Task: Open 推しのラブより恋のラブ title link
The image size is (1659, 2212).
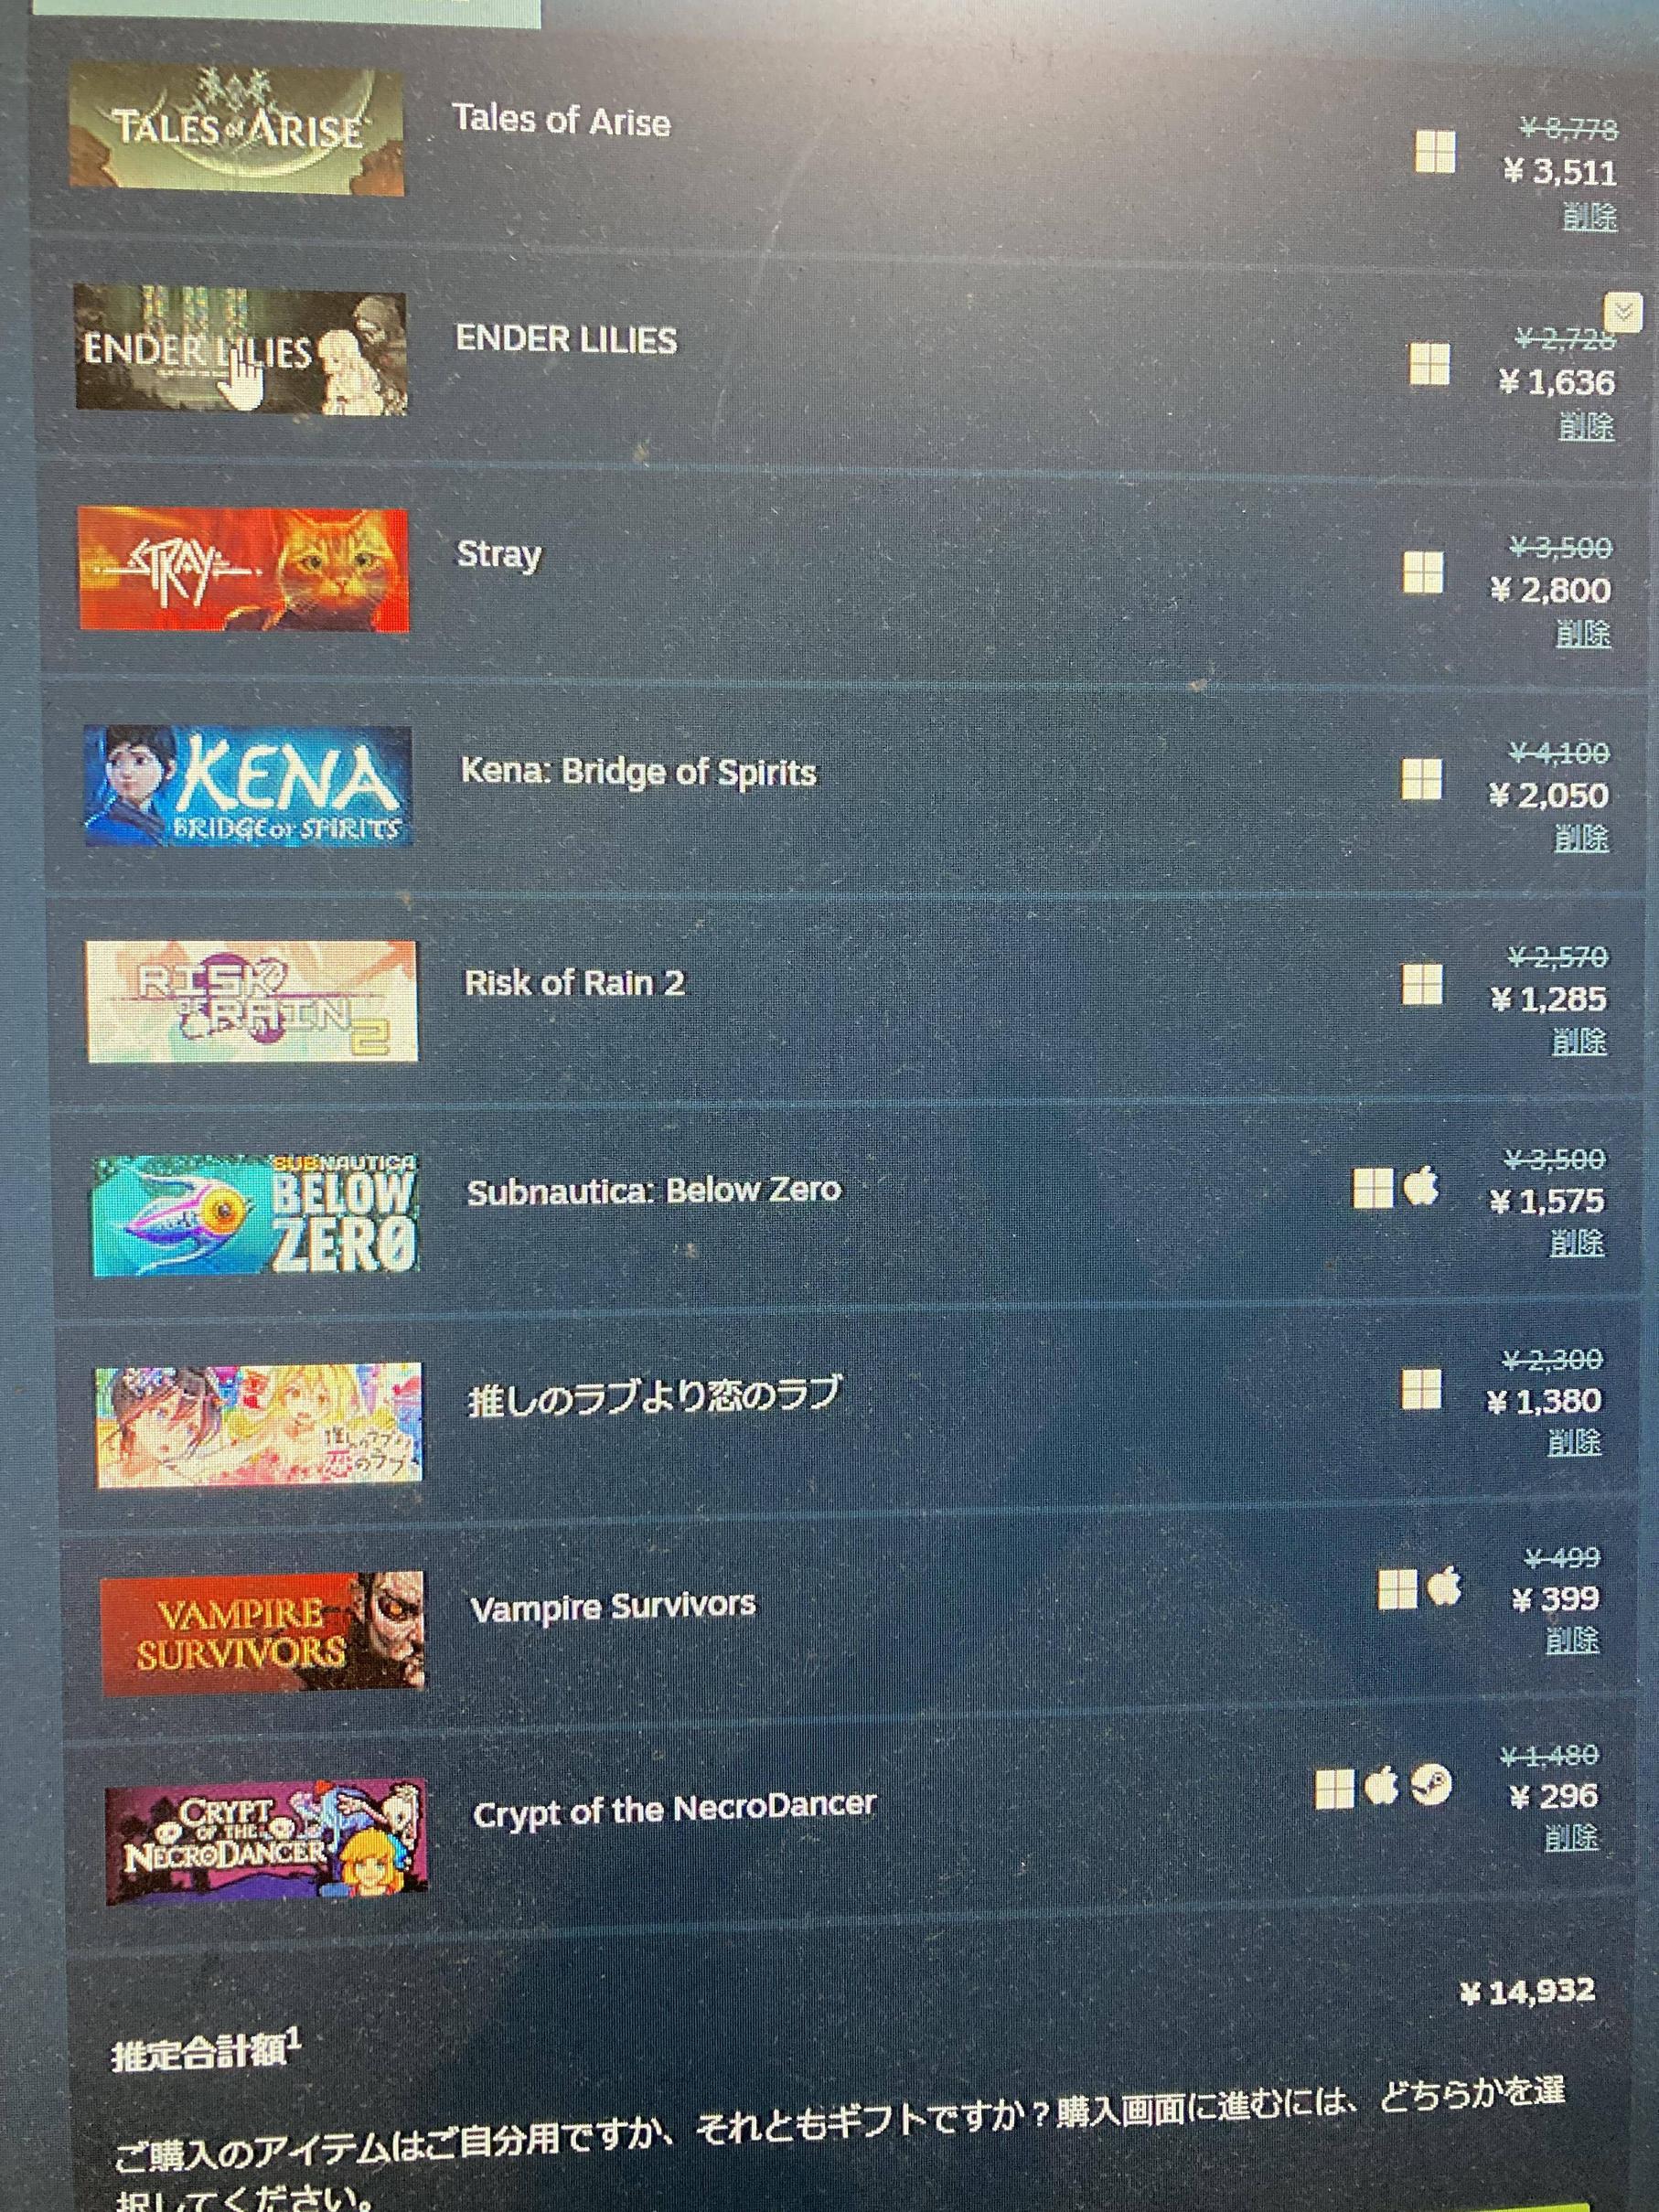Action: point(653,1397)
